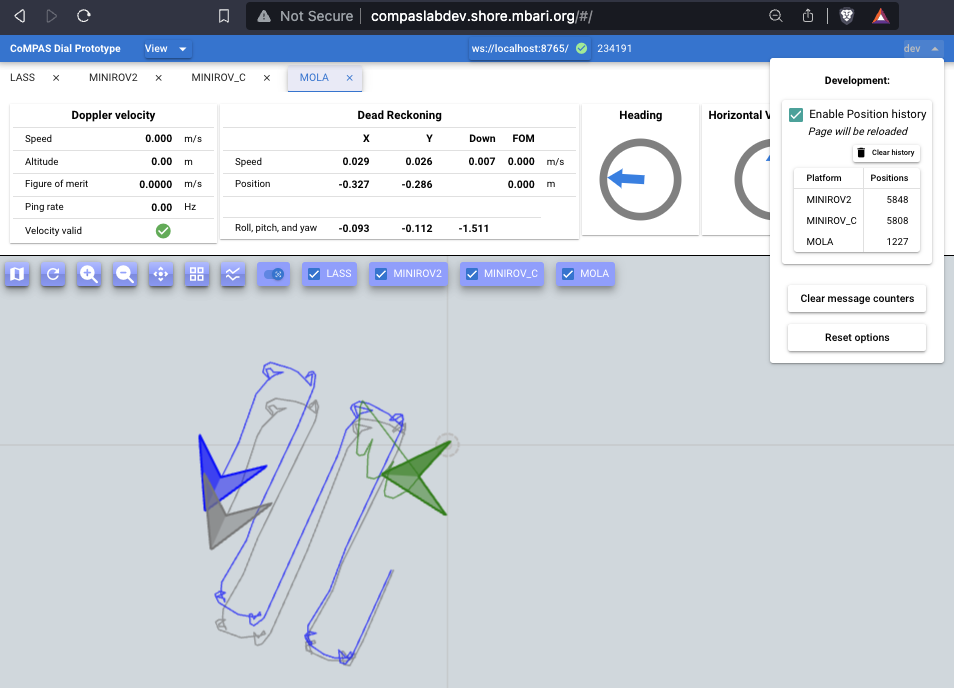
Task: Click the map icon in plot toolbar
Action: point(17,274)
